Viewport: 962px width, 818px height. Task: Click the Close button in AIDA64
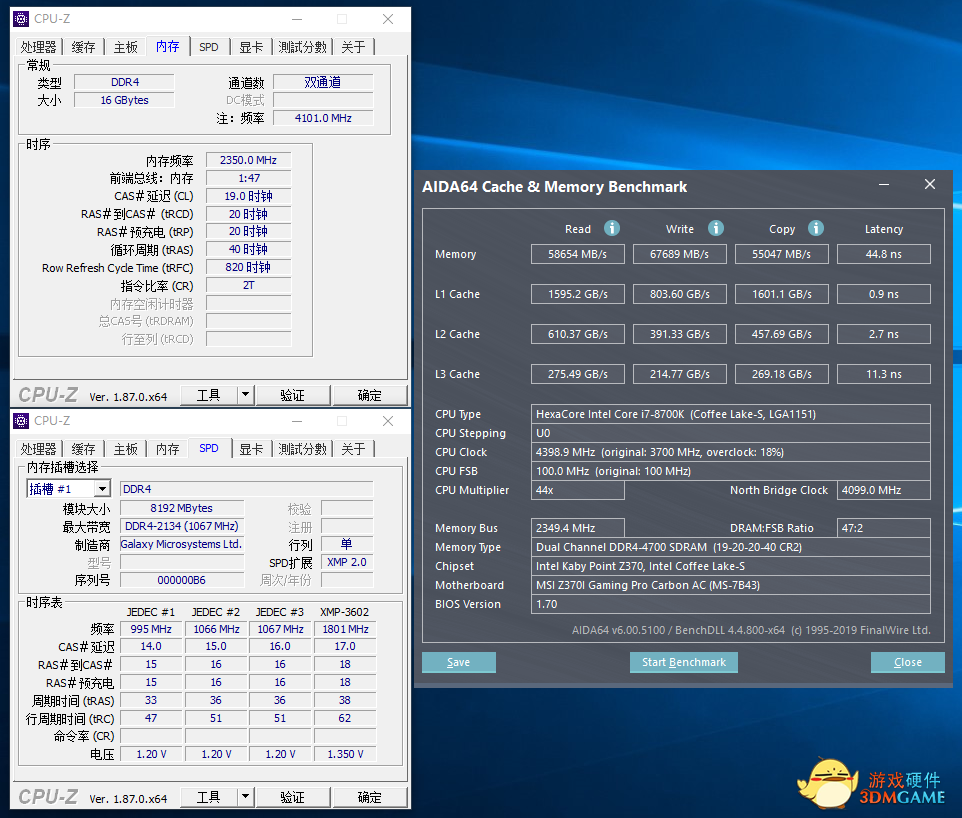(907, 662)
